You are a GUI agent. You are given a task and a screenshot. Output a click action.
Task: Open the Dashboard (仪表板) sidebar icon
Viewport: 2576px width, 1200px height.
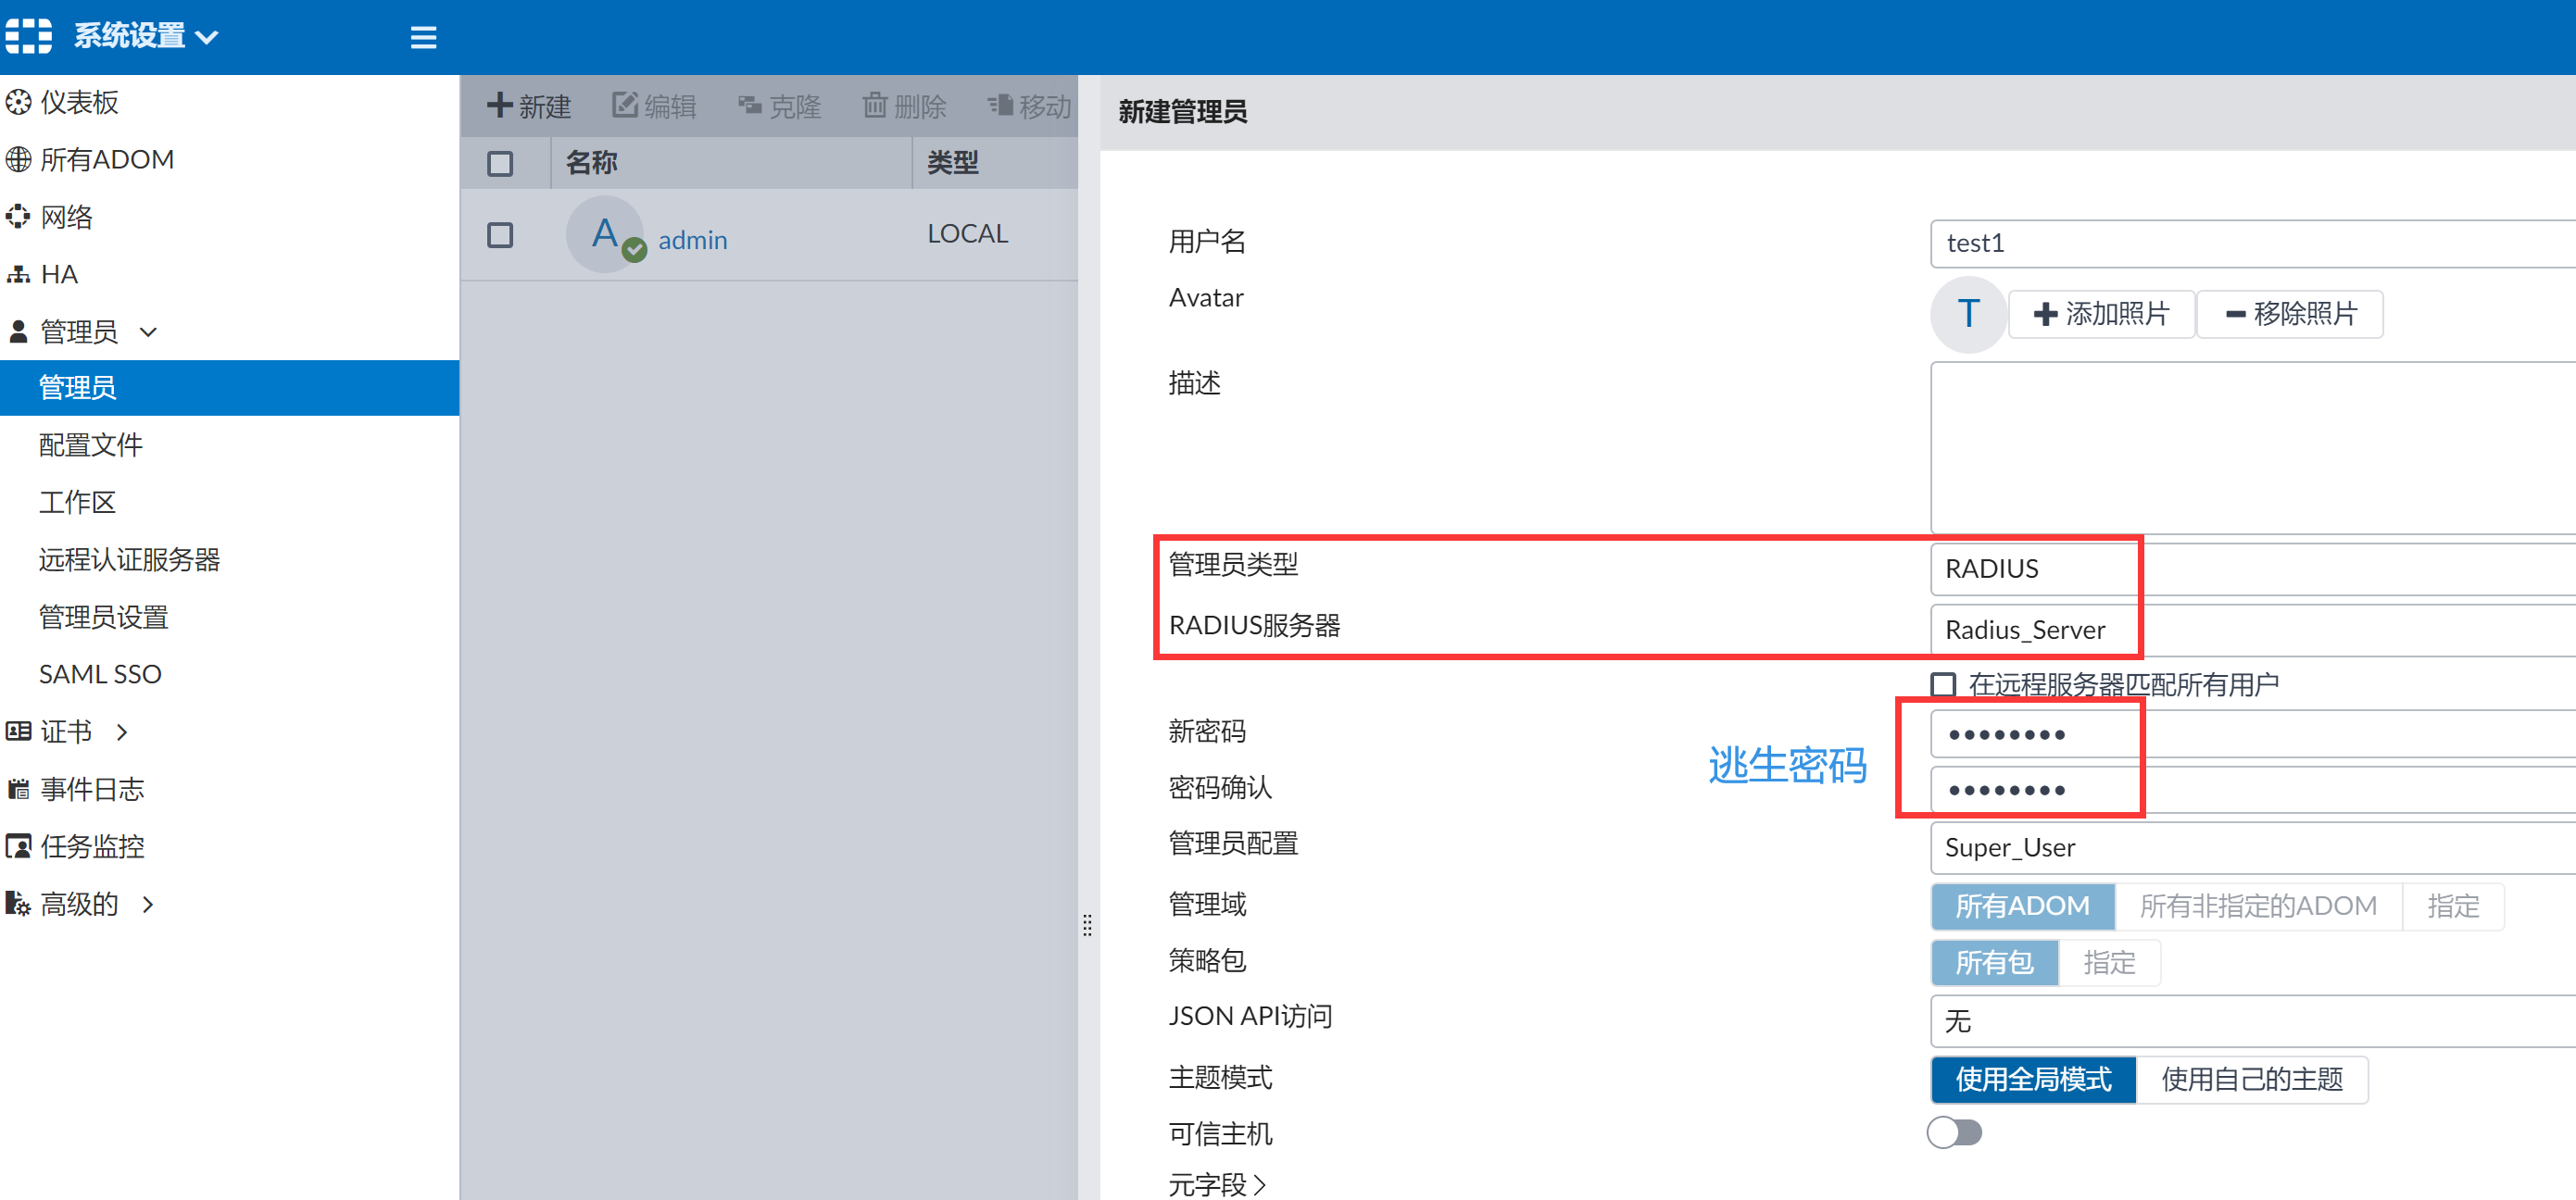tap(19, 102)
